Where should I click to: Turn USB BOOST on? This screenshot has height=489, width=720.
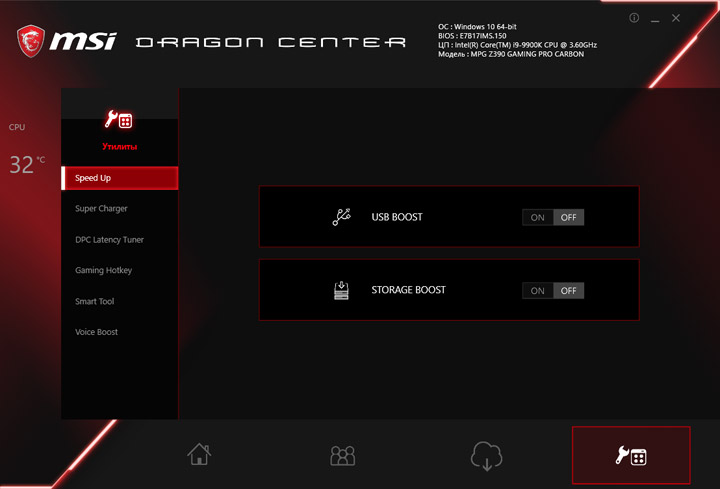(537, 217)
